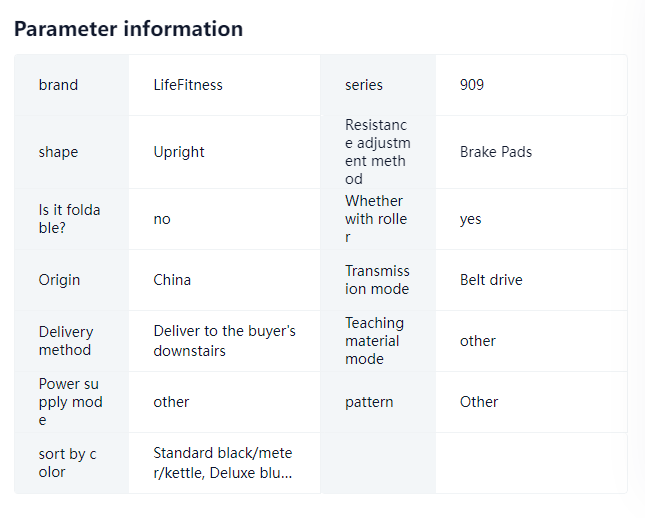The height and width of the screenshot is (518, 645).
Task: Click the Parameter information heading
Action: click(x=128, y=29)
